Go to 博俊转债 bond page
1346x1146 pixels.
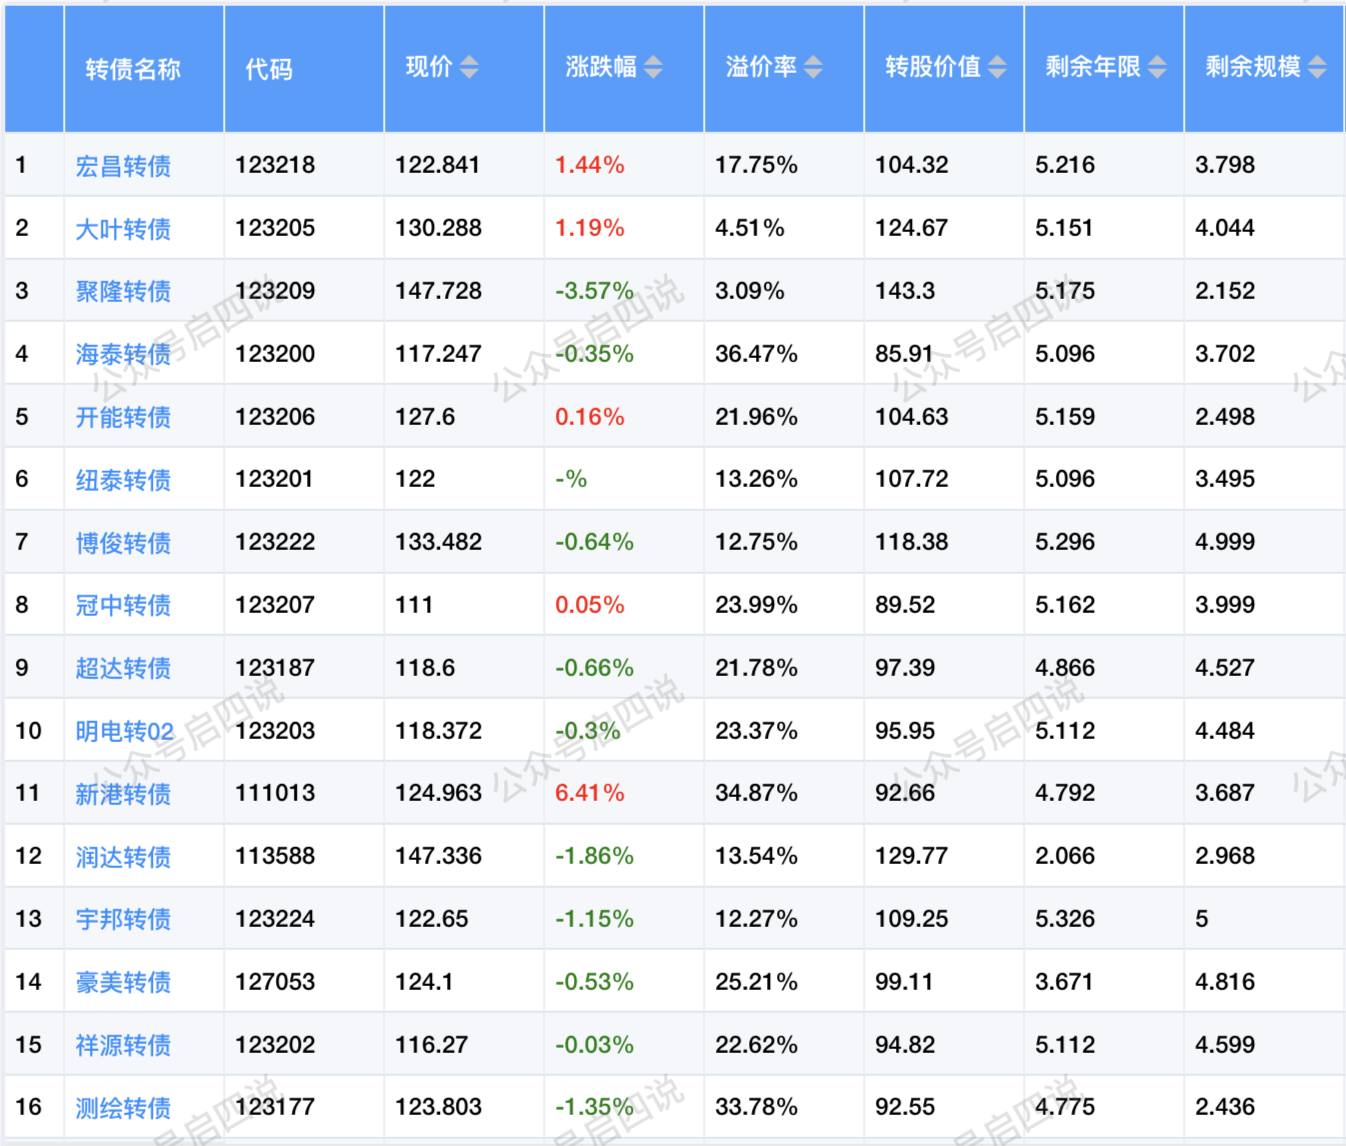[123, 543]
